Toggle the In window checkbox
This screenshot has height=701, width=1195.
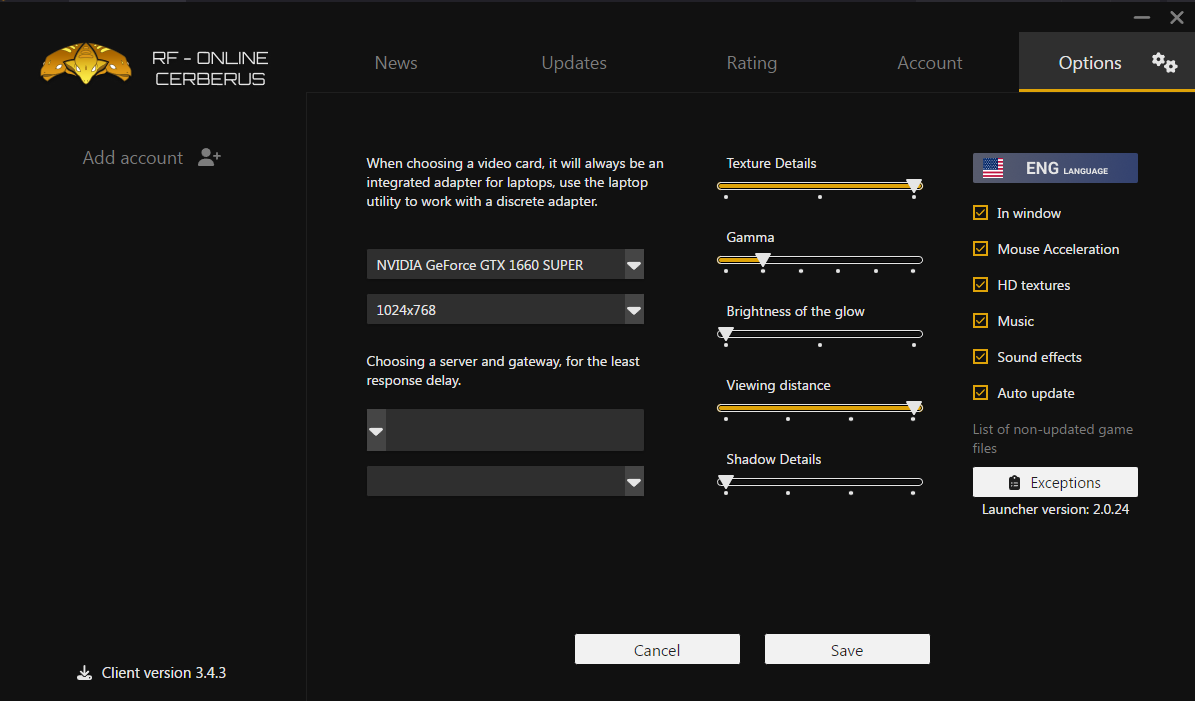click(x=980, y=213)
